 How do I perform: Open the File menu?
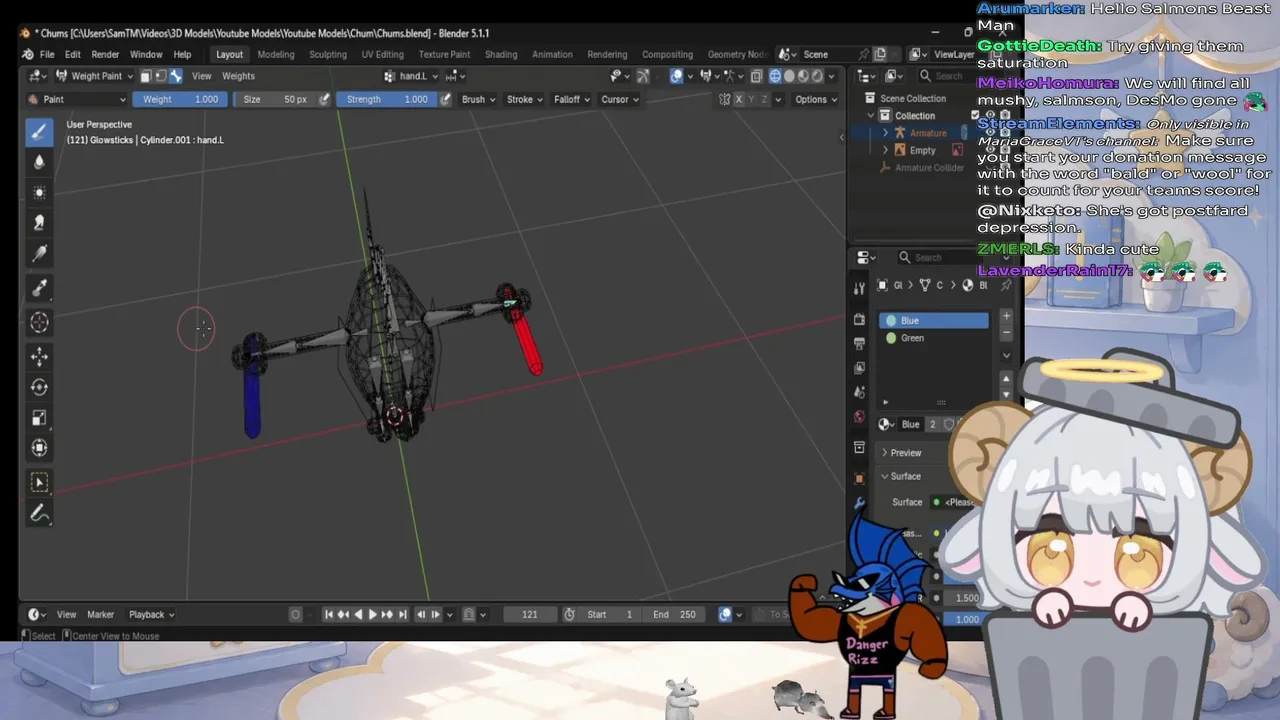point(47,54)
